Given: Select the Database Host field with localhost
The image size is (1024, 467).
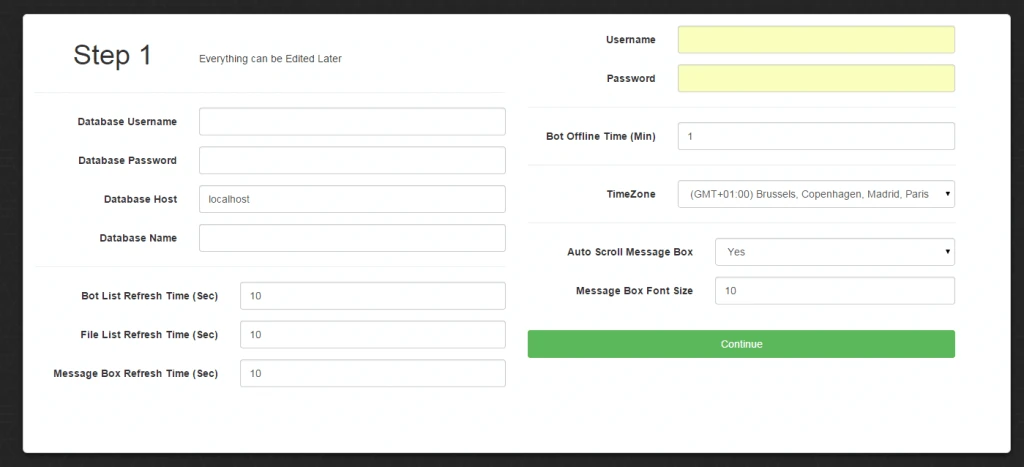Looking at the screenshot, I should tap(352, 199).
